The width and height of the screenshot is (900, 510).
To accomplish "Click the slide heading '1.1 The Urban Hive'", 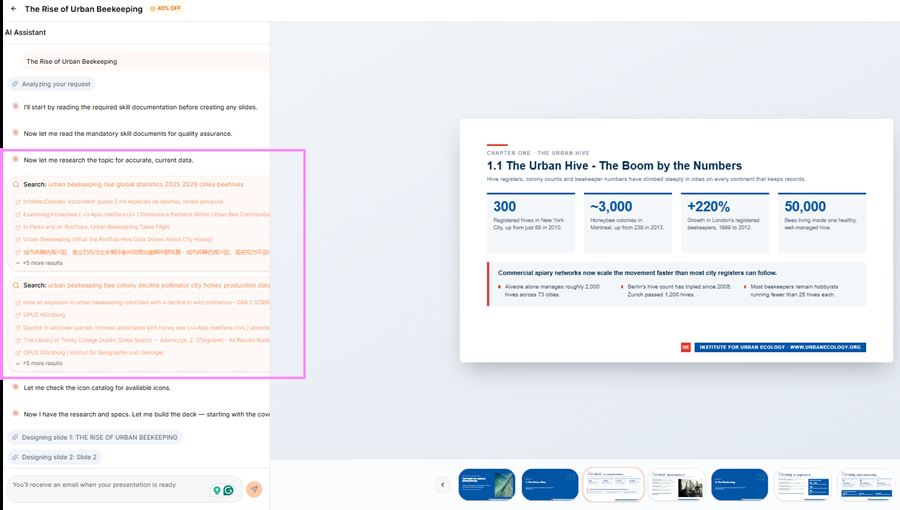I will [x=614, y=166].
